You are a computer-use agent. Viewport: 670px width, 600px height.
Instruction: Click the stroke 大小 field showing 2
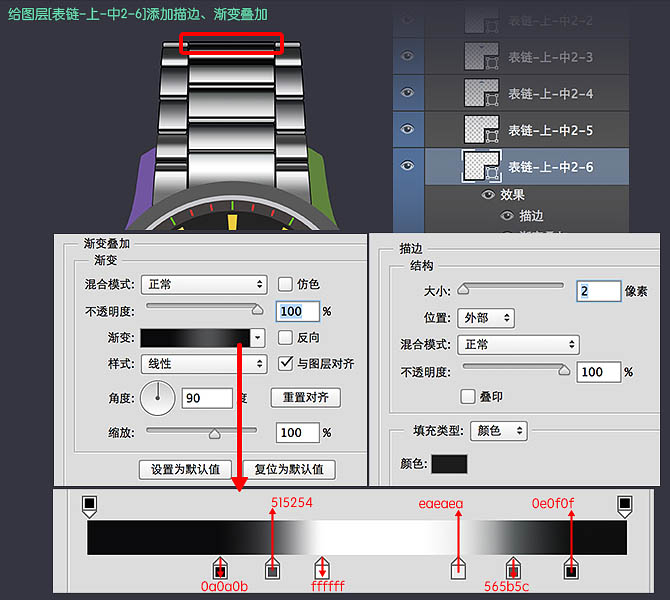point(598,291)
